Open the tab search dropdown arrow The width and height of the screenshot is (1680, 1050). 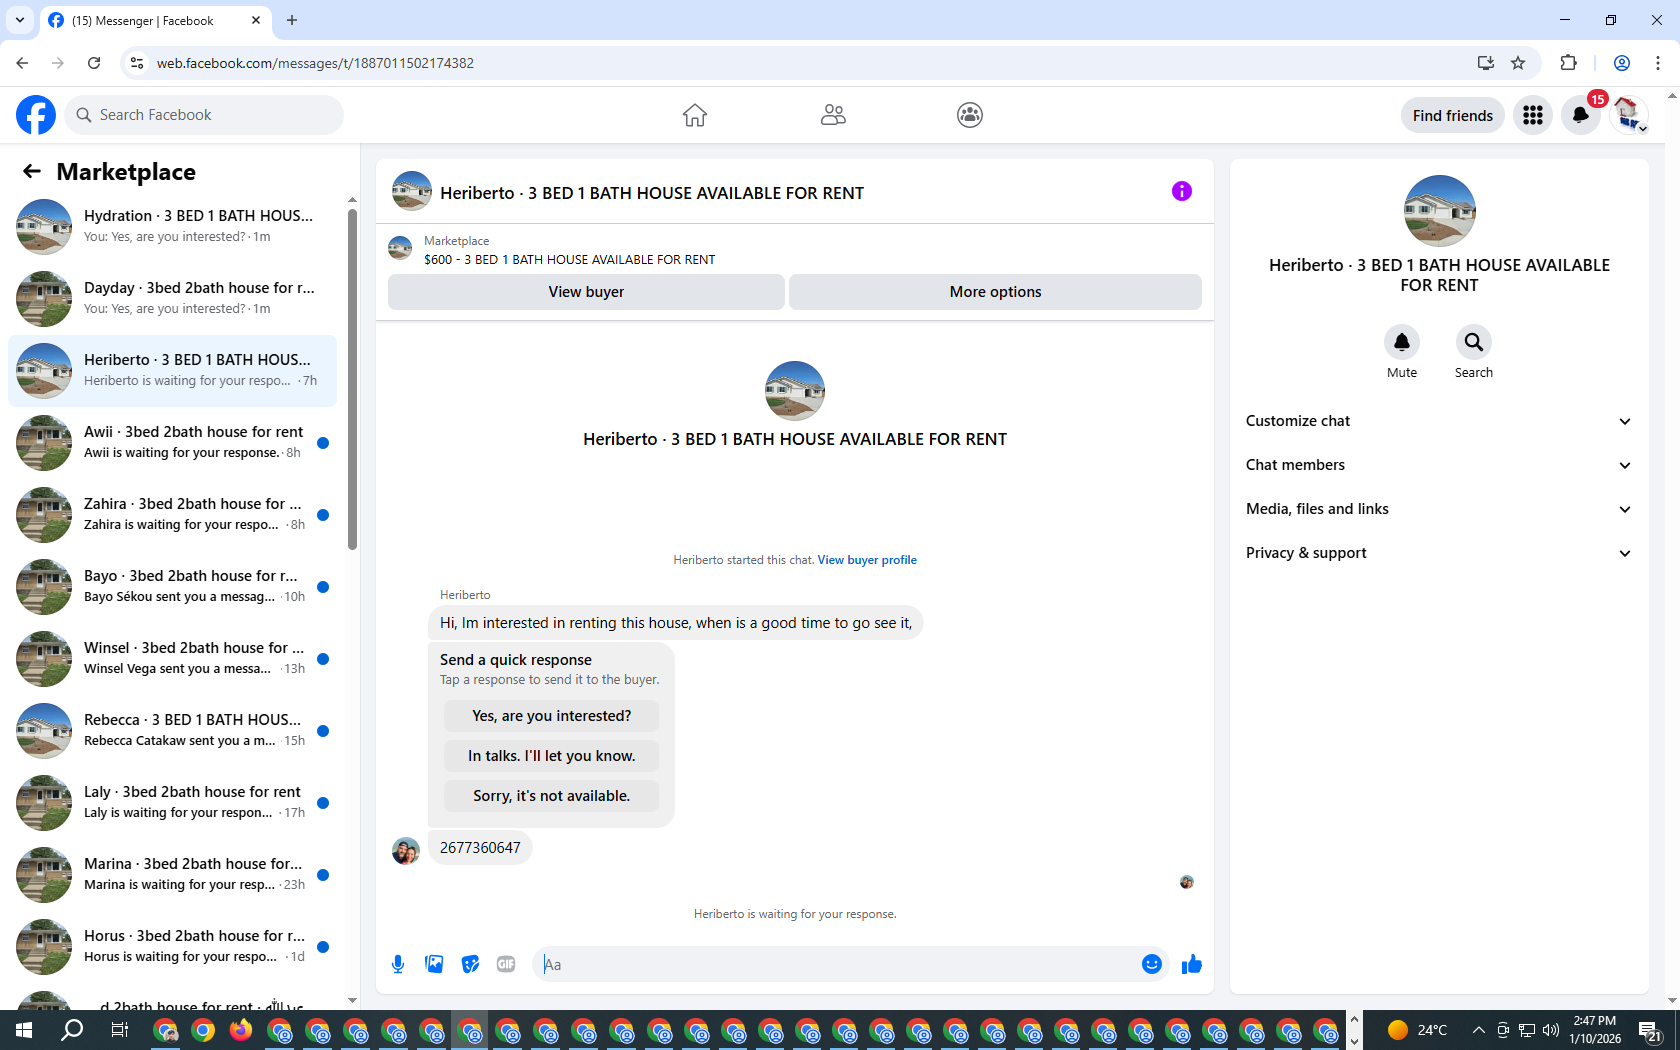(20, 20)
